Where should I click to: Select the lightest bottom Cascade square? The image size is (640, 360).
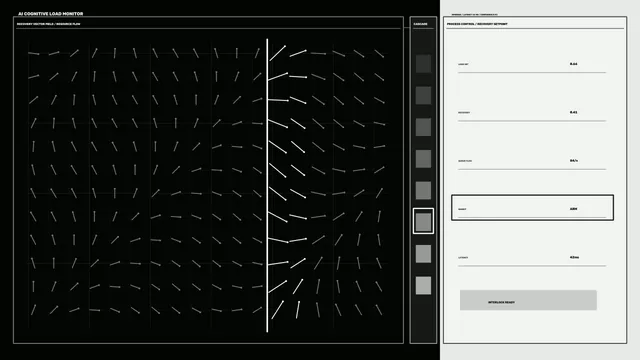[423, 285]
